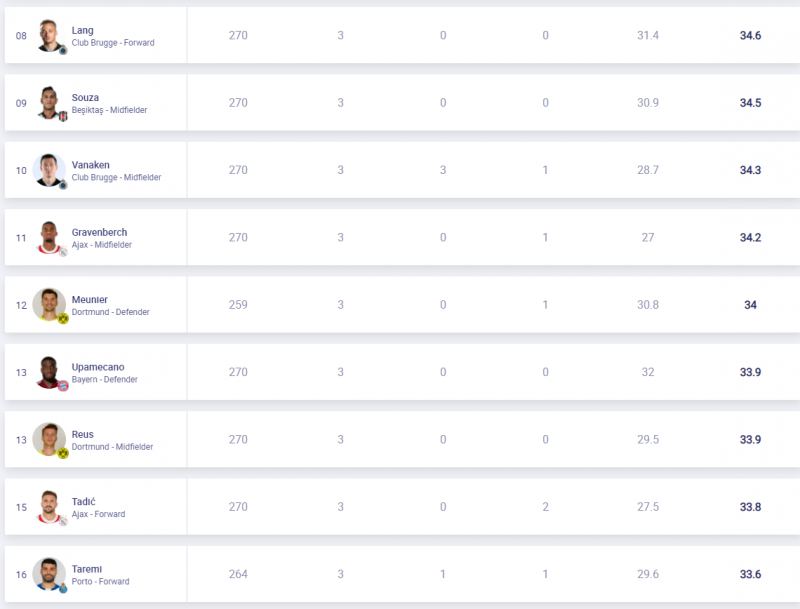Click Taremi's total score 33.6
The width and height of the screenshot is (800, 609).
point(750,574)
